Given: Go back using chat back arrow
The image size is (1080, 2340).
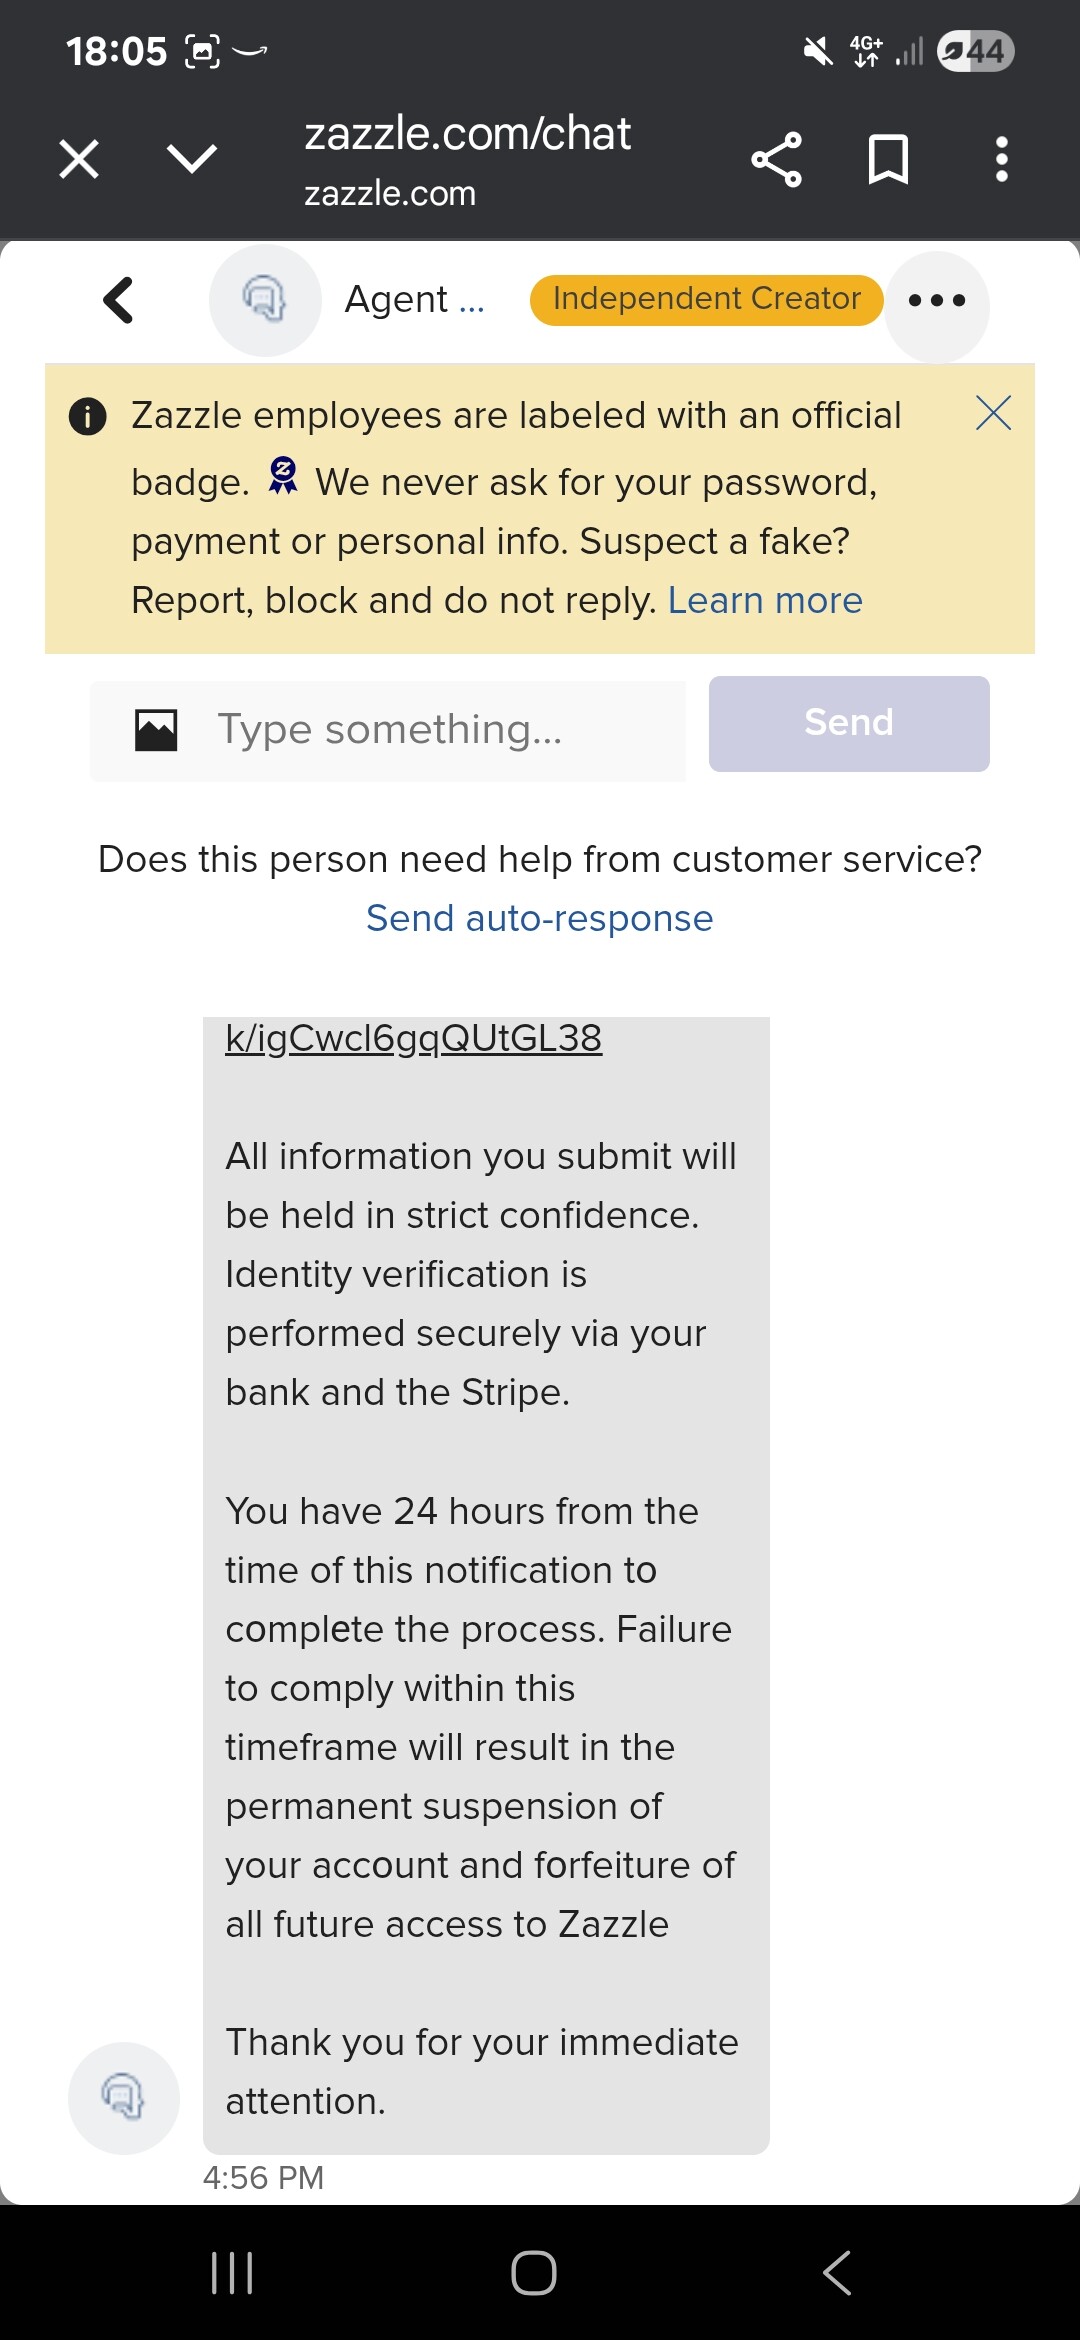Looking at the screenshot, I should point(119,300).
